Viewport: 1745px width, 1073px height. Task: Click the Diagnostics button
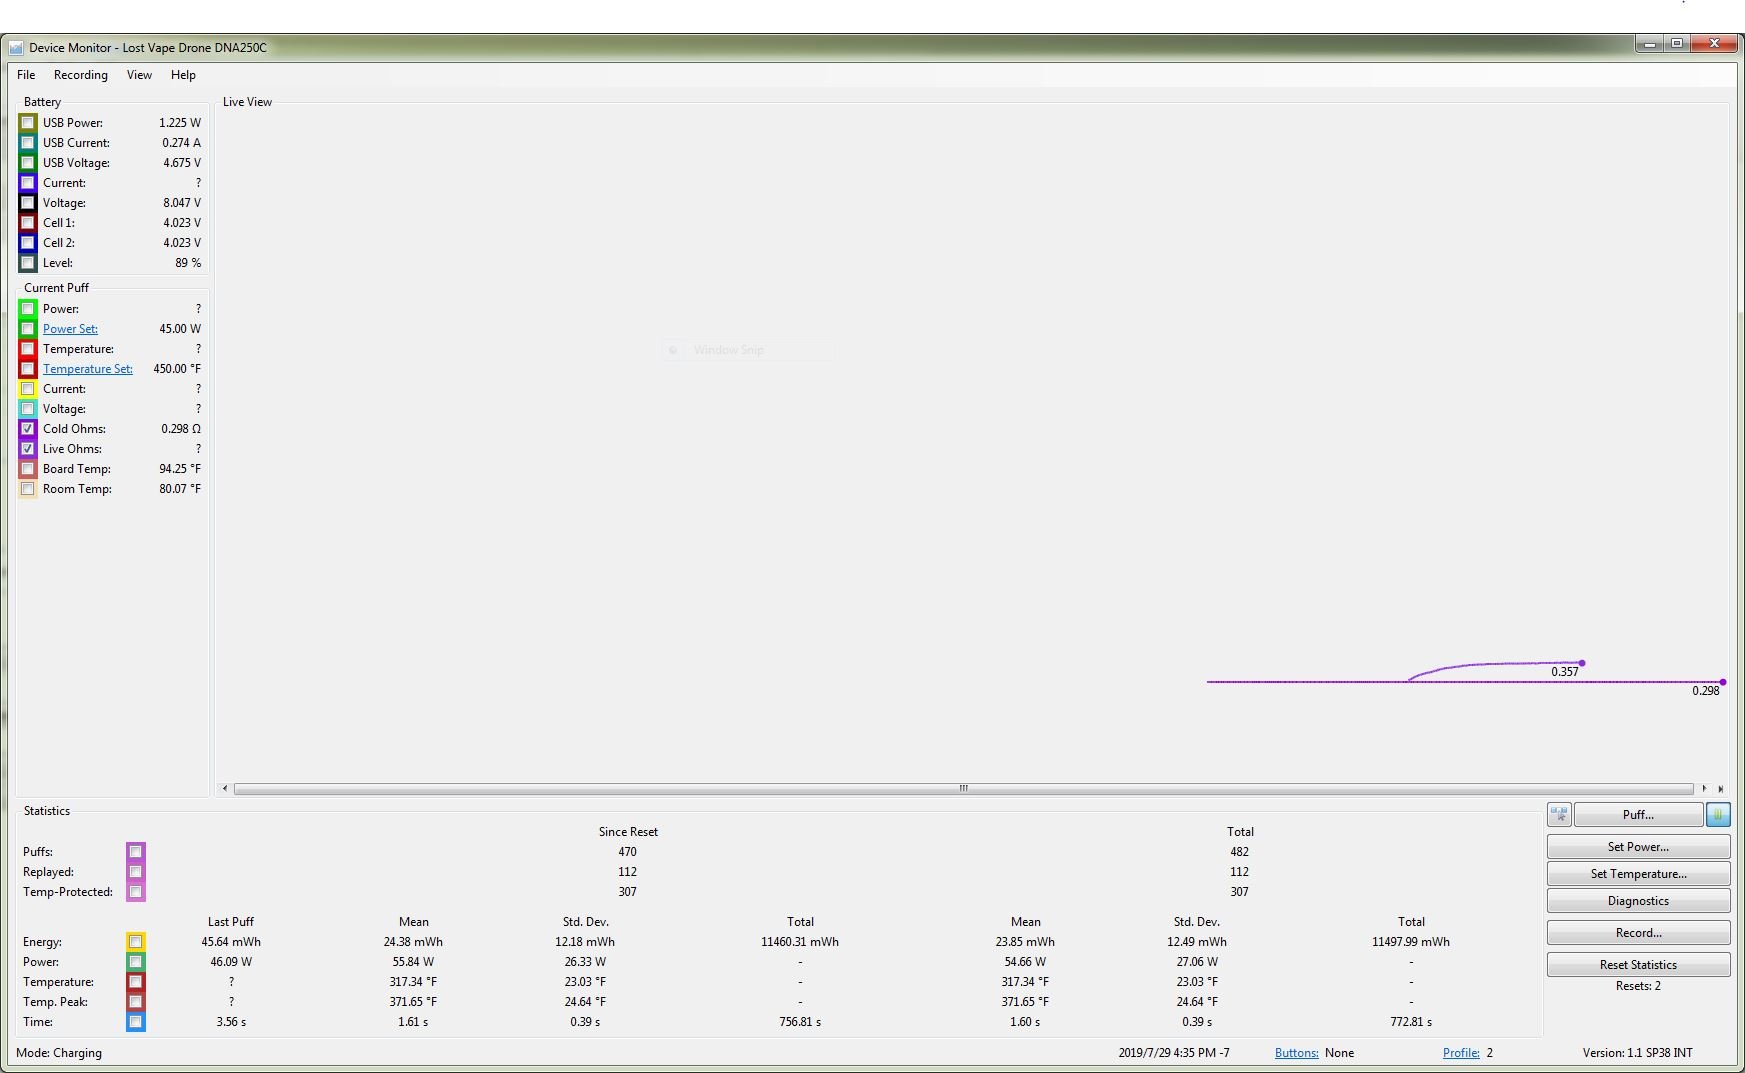(1637, 901)
